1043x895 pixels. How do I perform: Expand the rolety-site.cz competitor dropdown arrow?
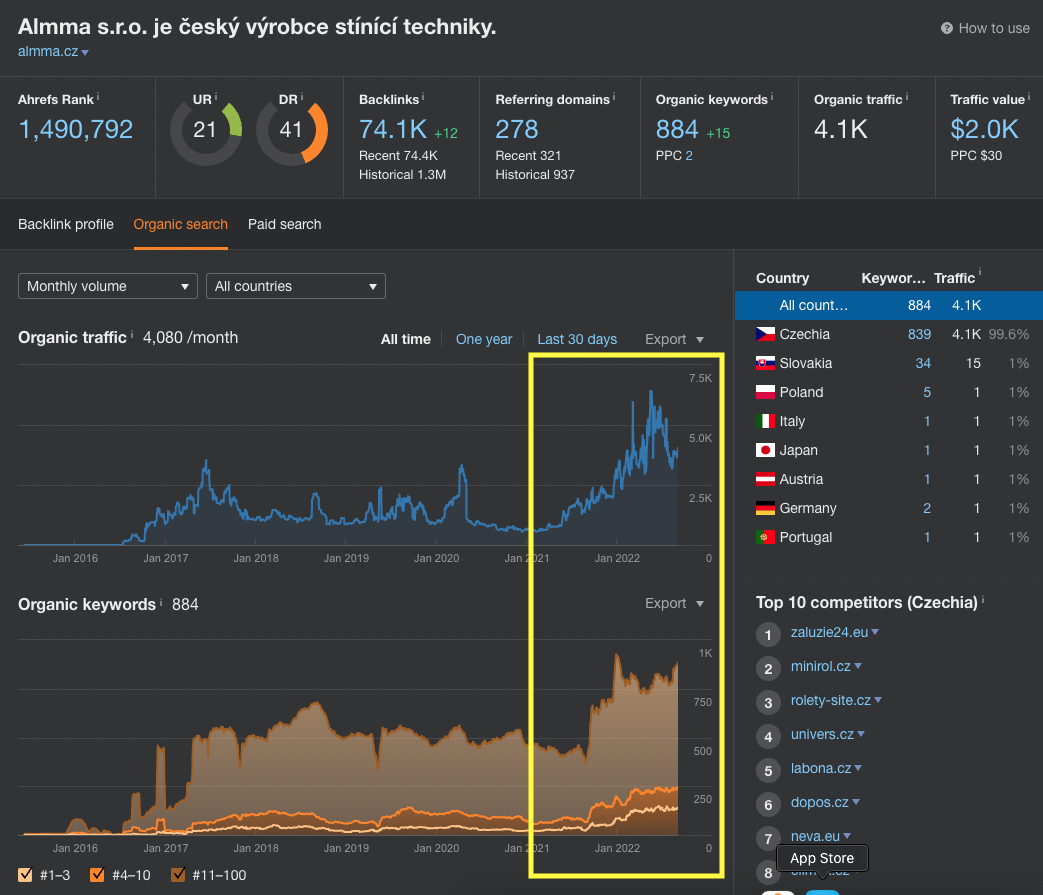[878, 700]
